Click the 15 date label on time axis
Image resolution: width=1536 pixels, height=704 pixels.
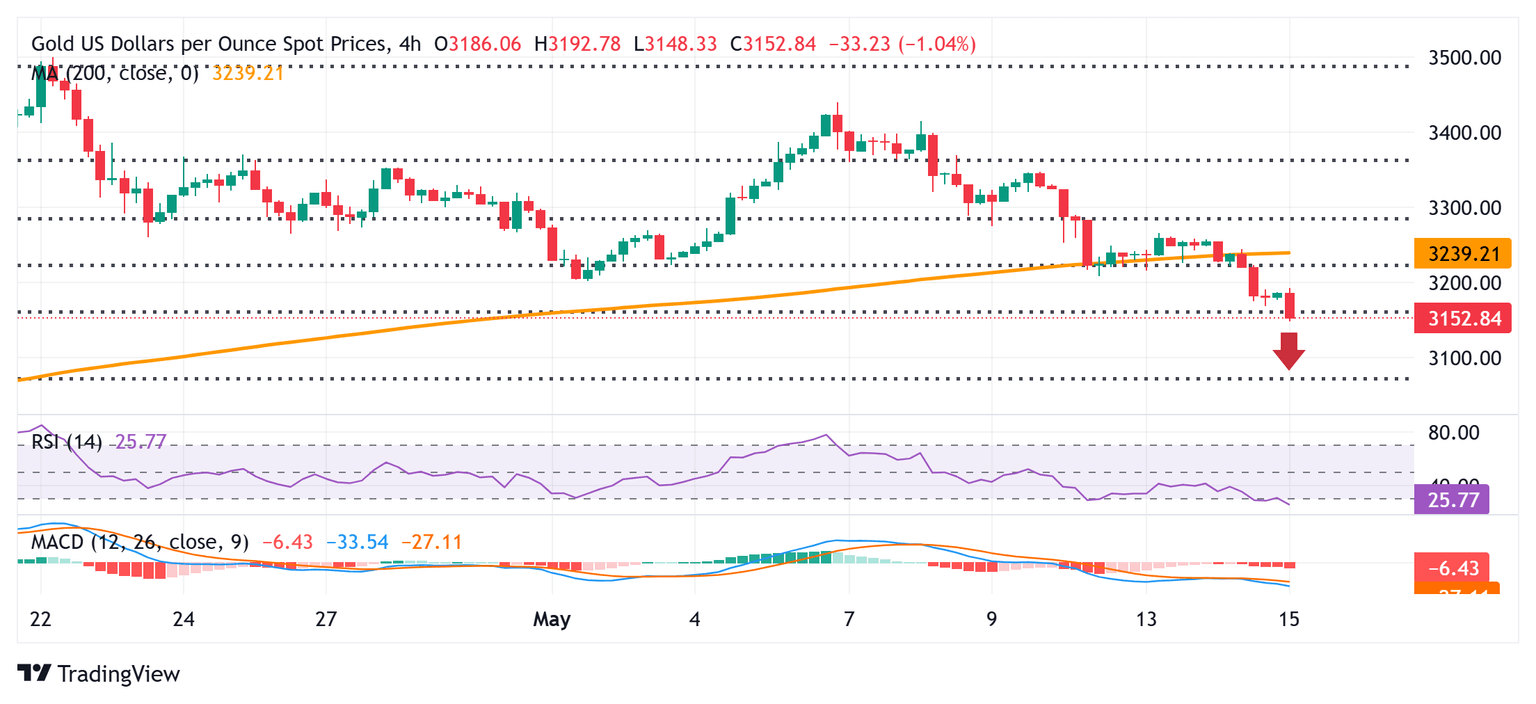click(1289, 619)
